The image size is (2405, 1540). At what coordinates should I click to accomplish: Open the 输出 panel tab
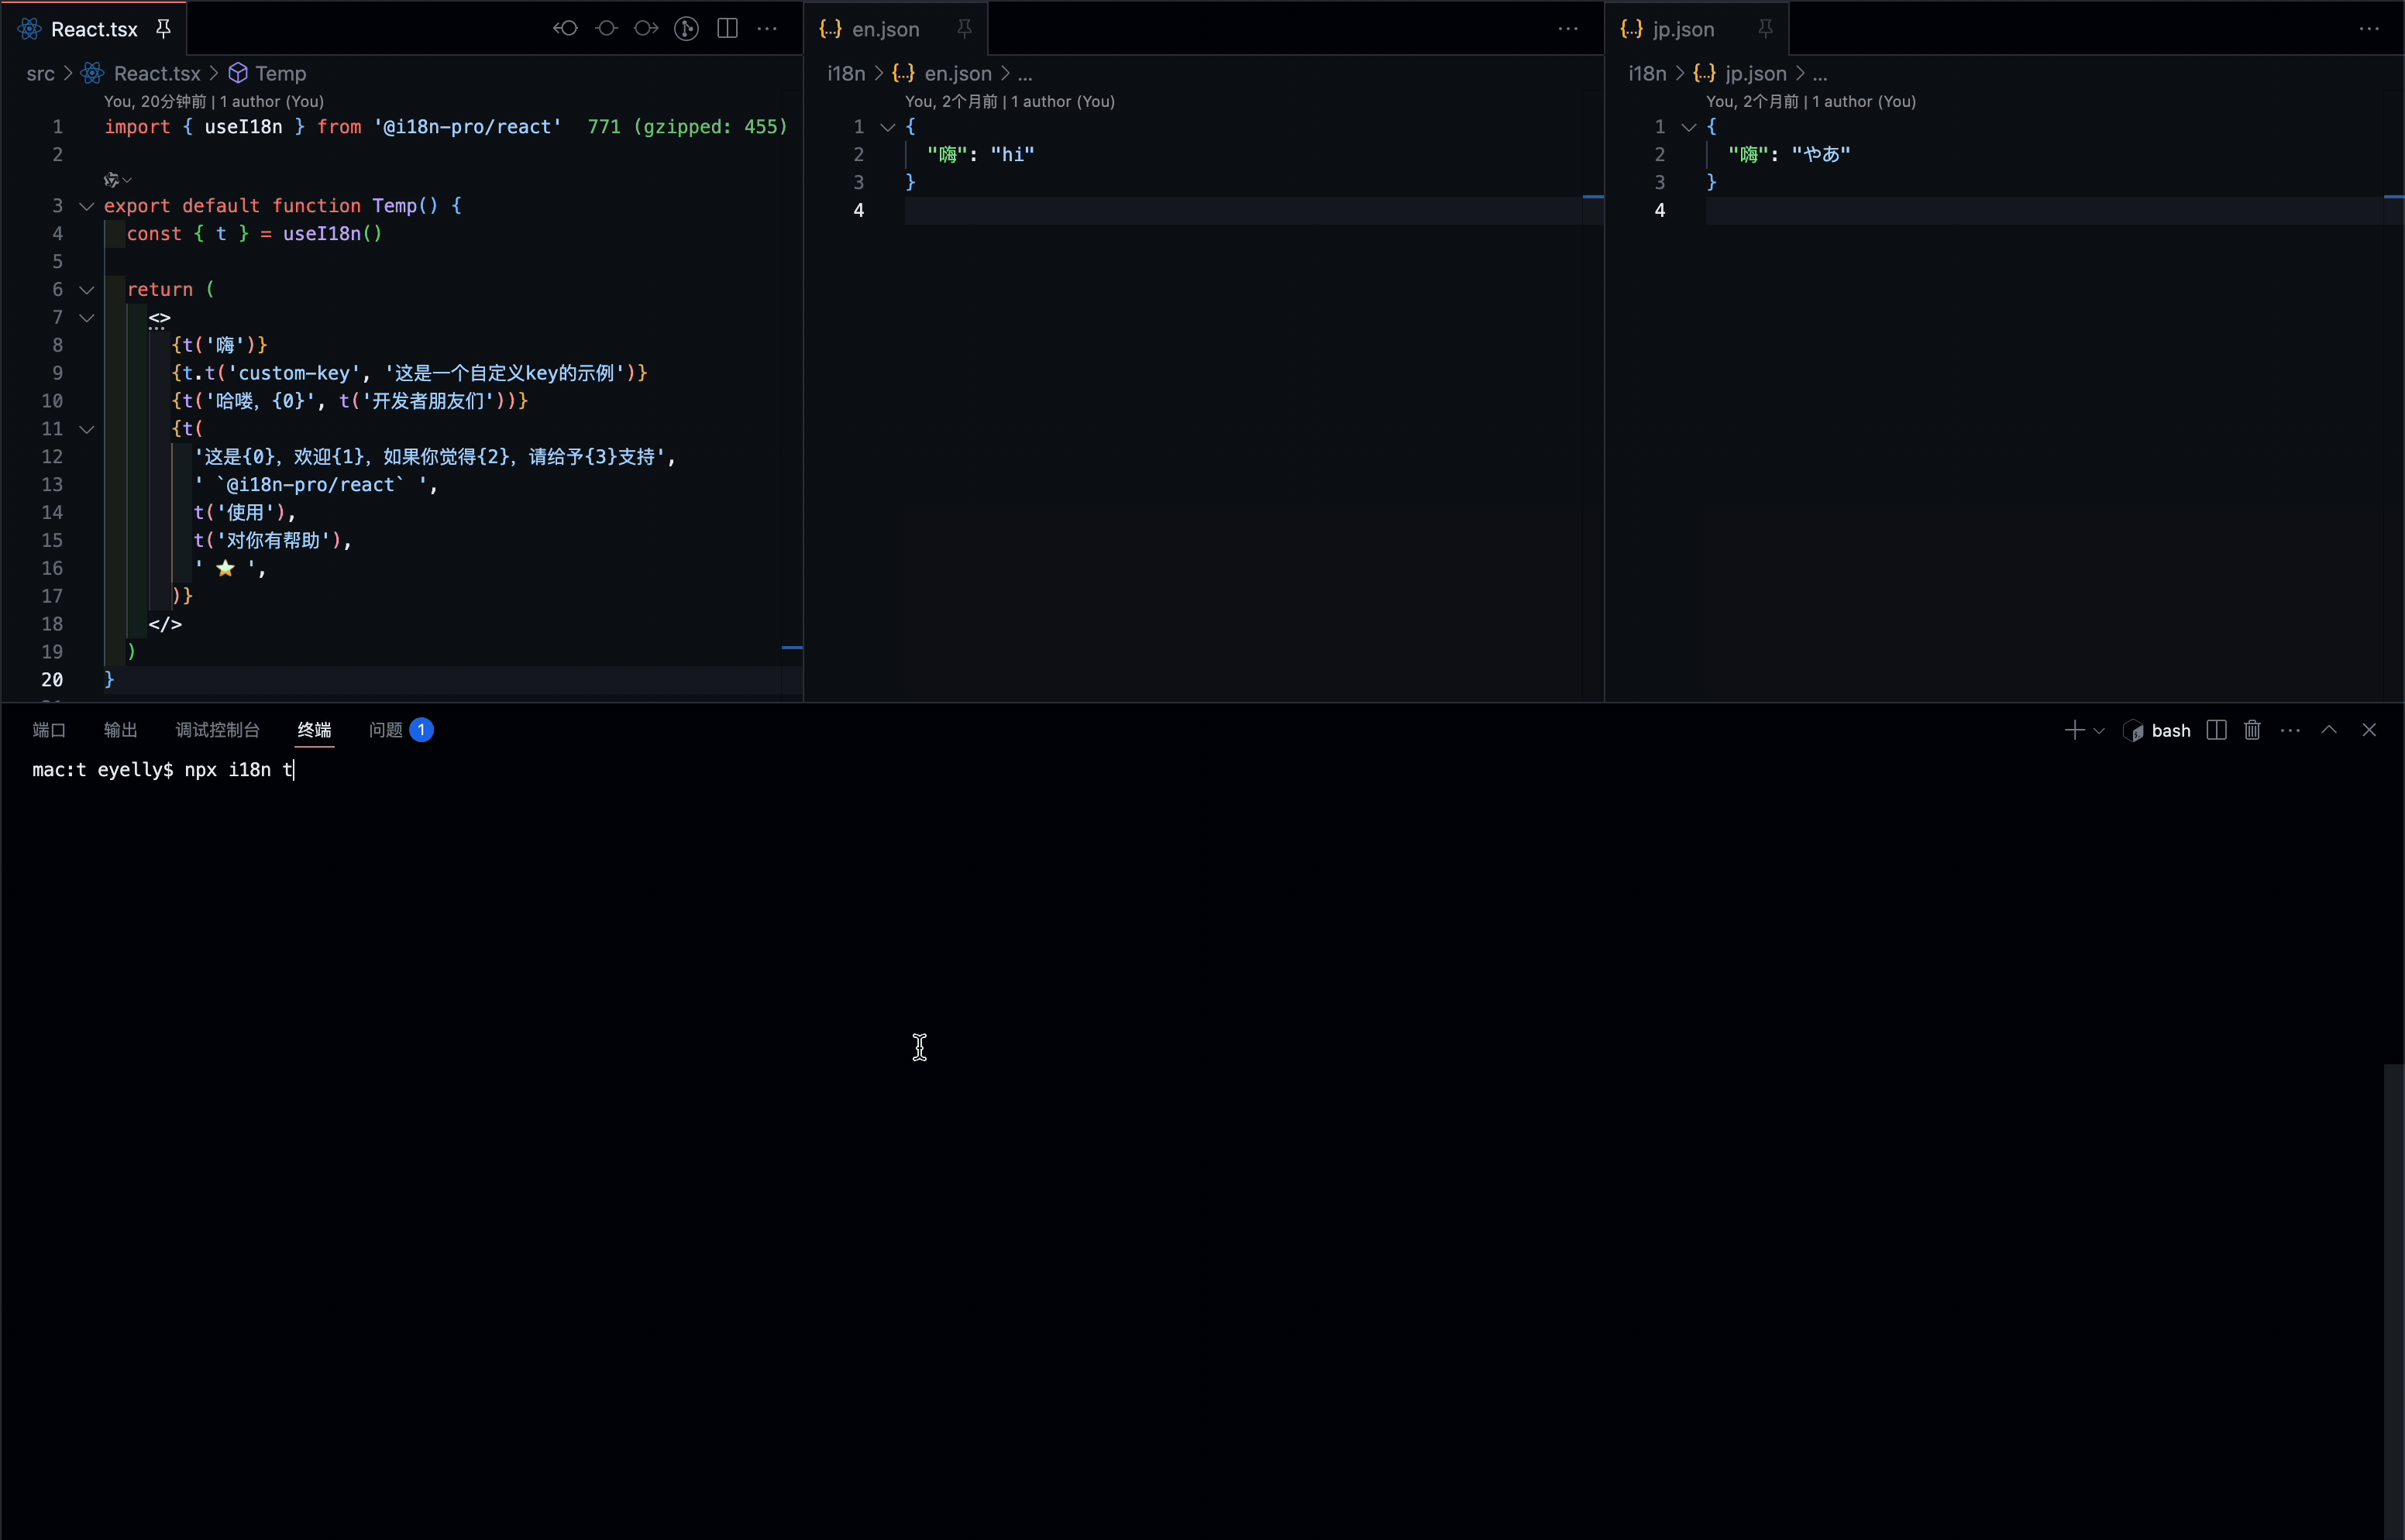click(x=121, y=730)
